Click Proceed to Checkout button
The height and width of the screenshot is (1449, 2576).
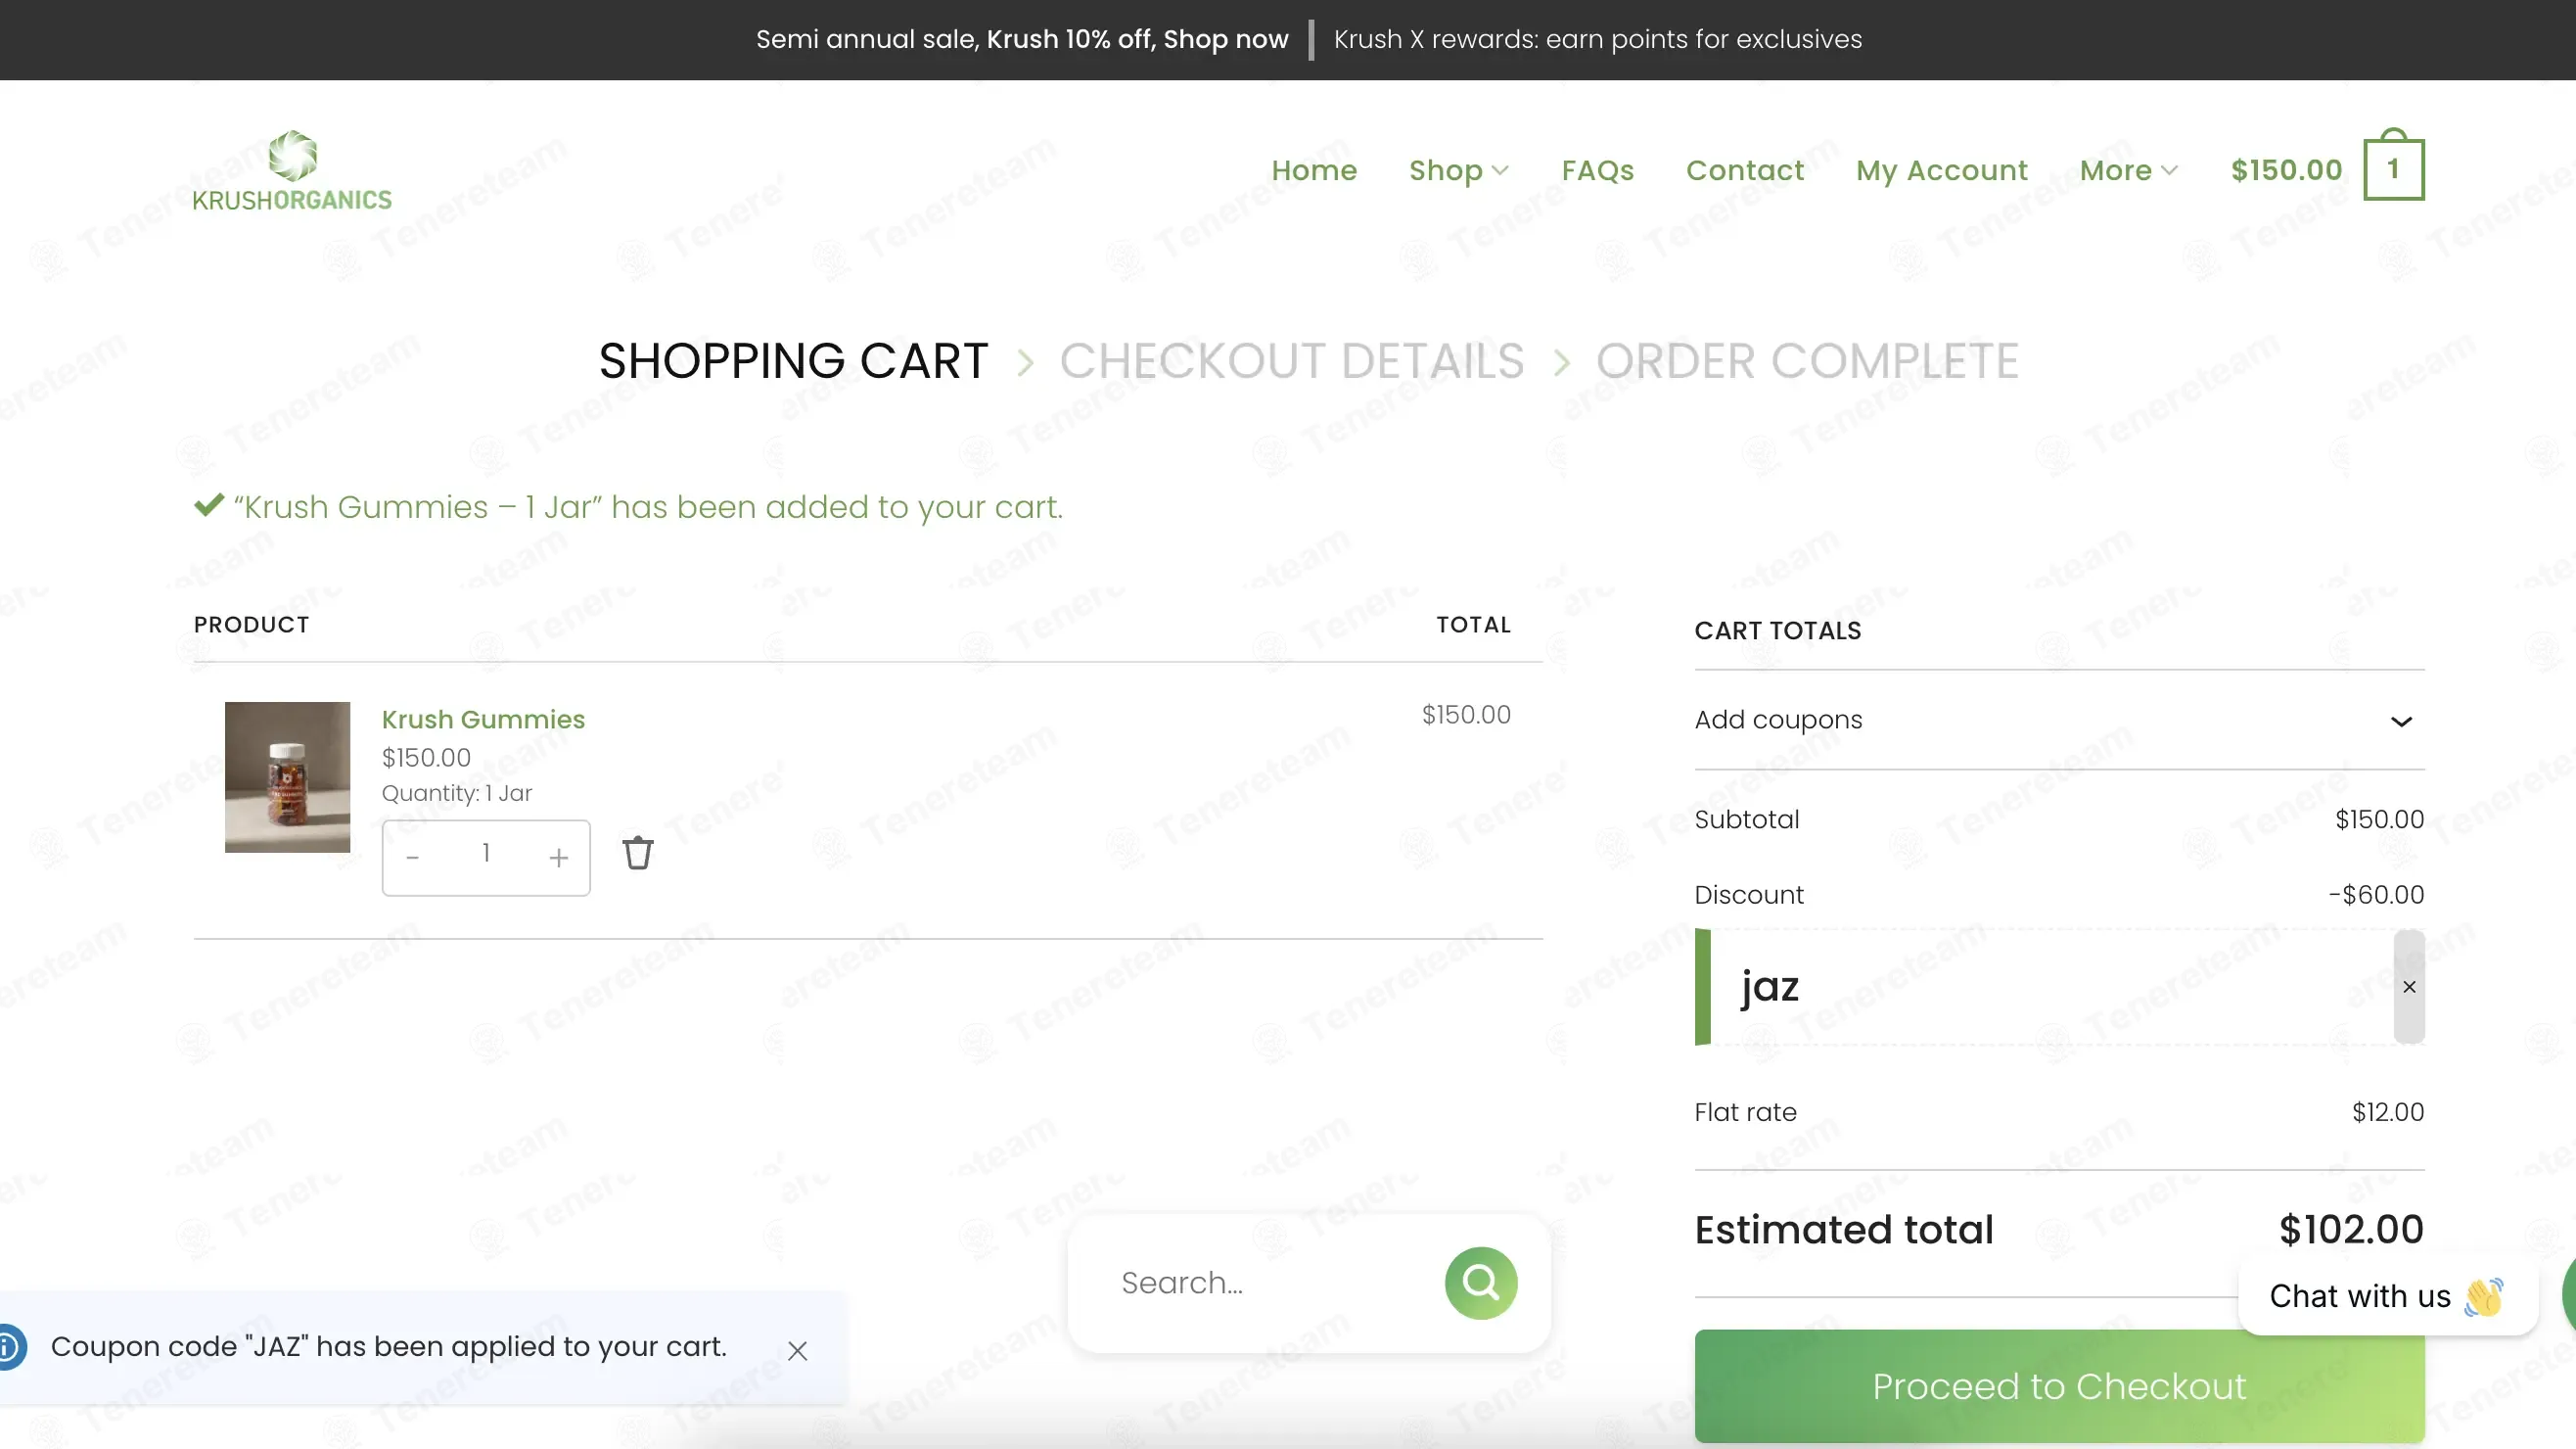pos(2059,1386)
